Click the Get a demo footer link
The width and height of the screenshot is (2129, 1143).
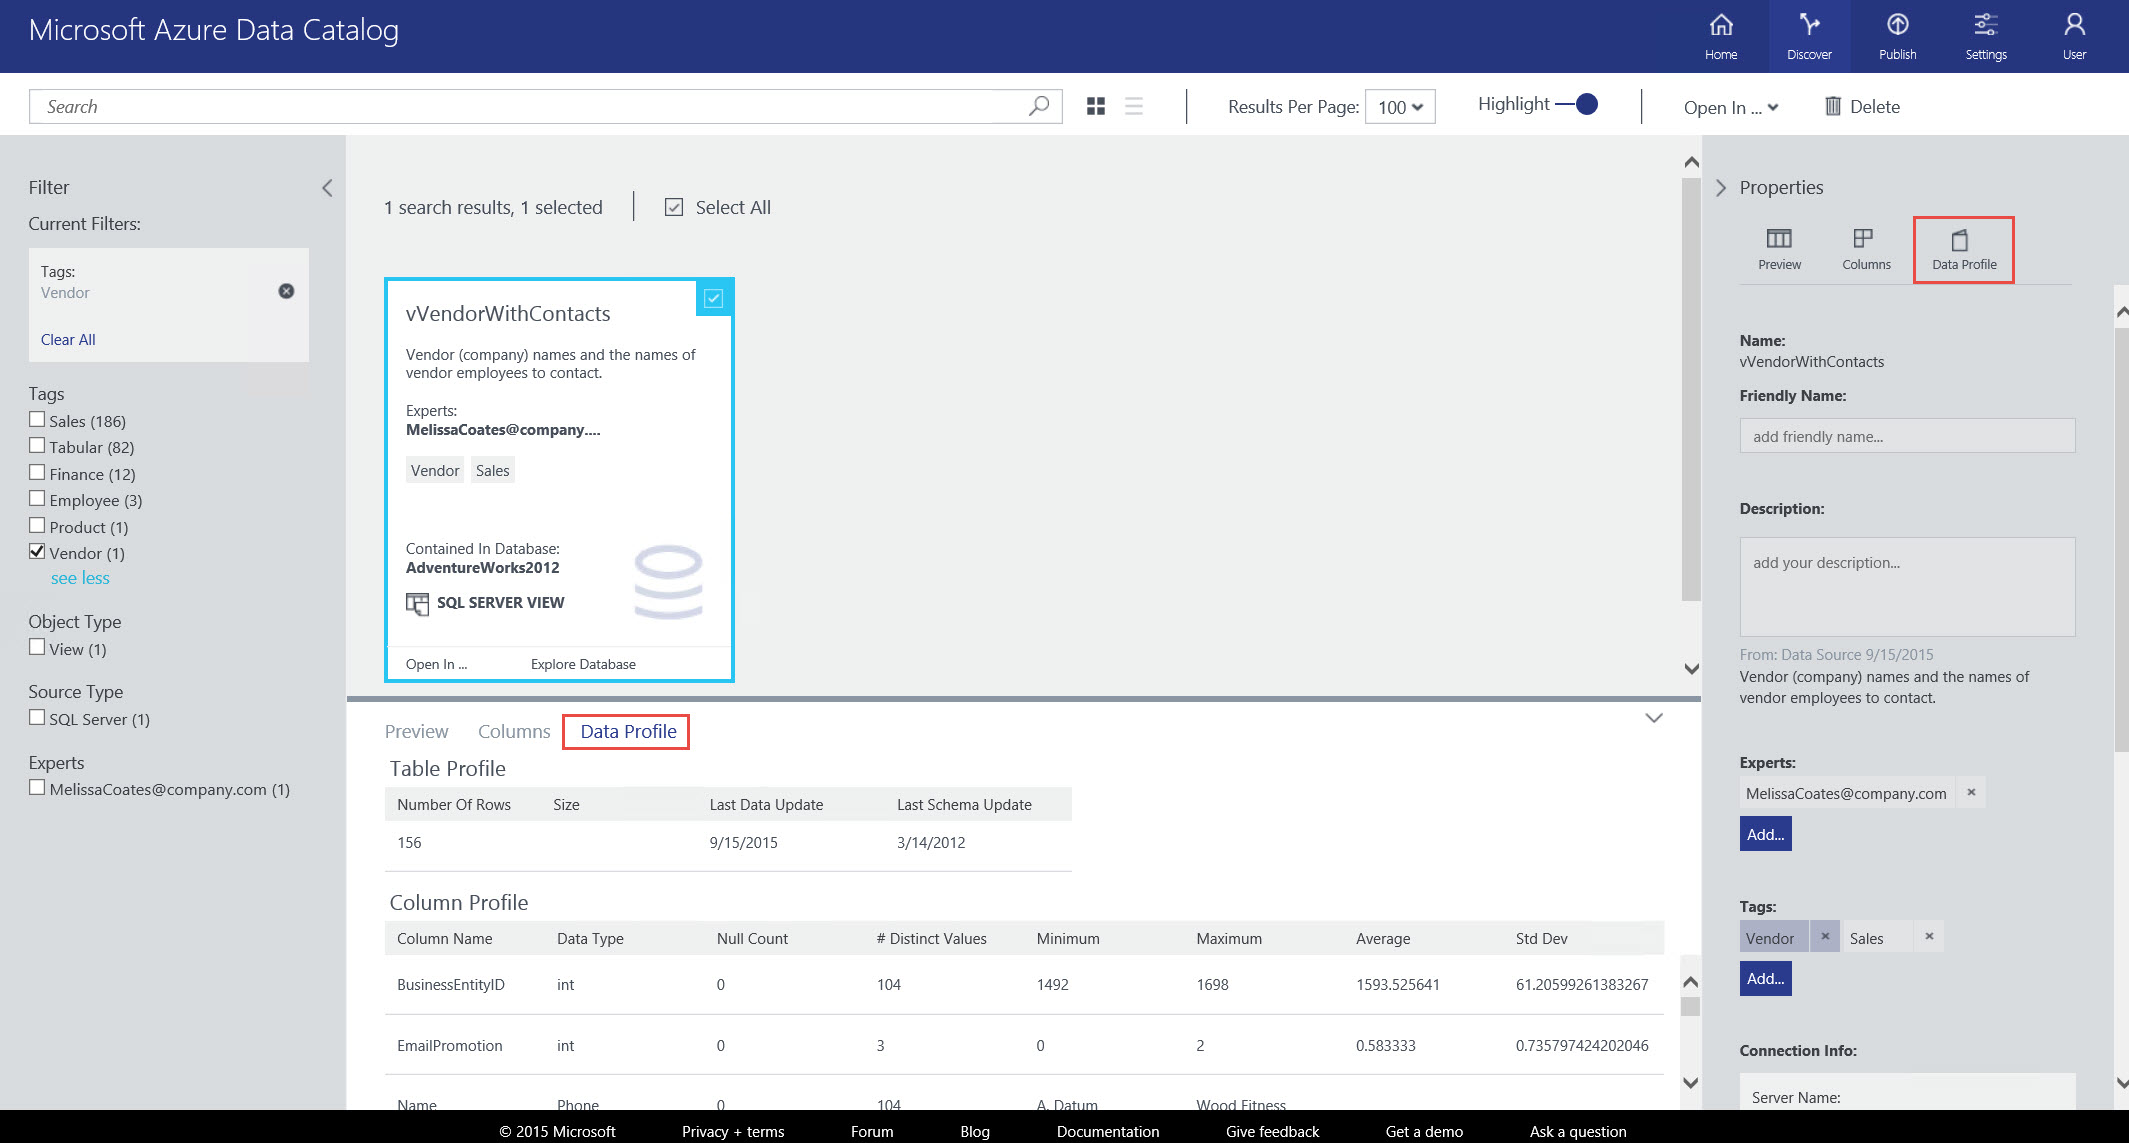pyautogui.click(x=1424, y=1131)
